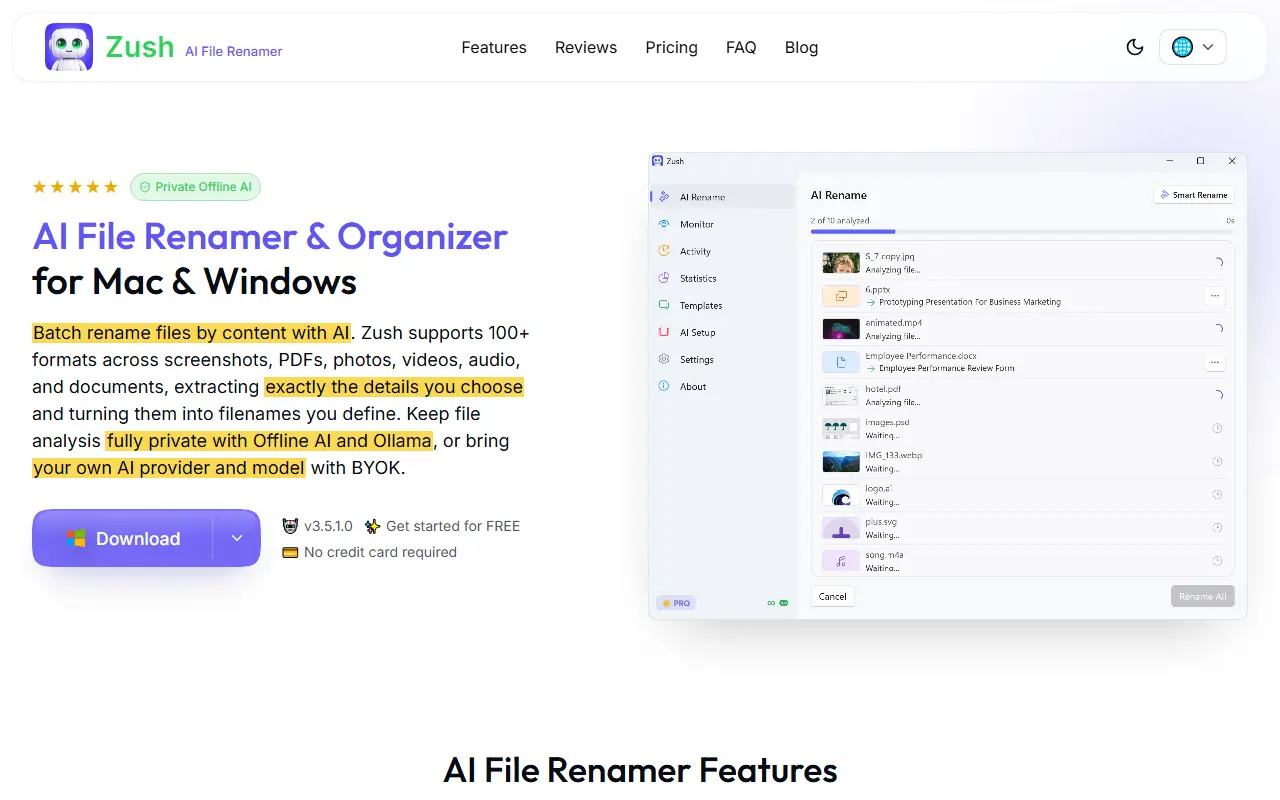Click the waiting clock icon for IMG_133.webp
Viewport: 1280px width, 800px height.
(1217, 461)
